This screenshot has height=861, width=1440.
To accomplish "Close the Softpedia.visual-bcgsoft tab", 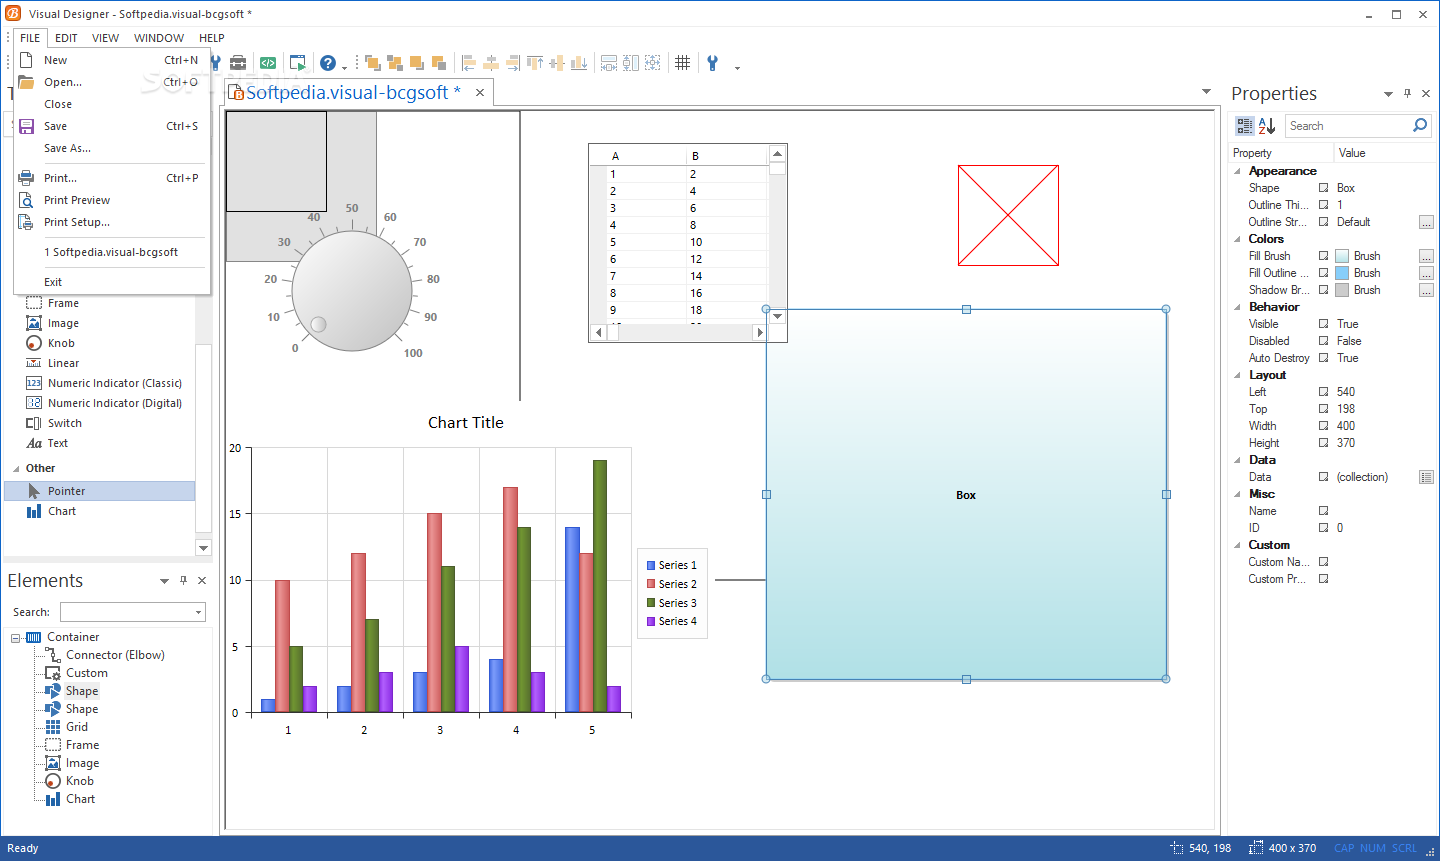I will pos(480,92).
